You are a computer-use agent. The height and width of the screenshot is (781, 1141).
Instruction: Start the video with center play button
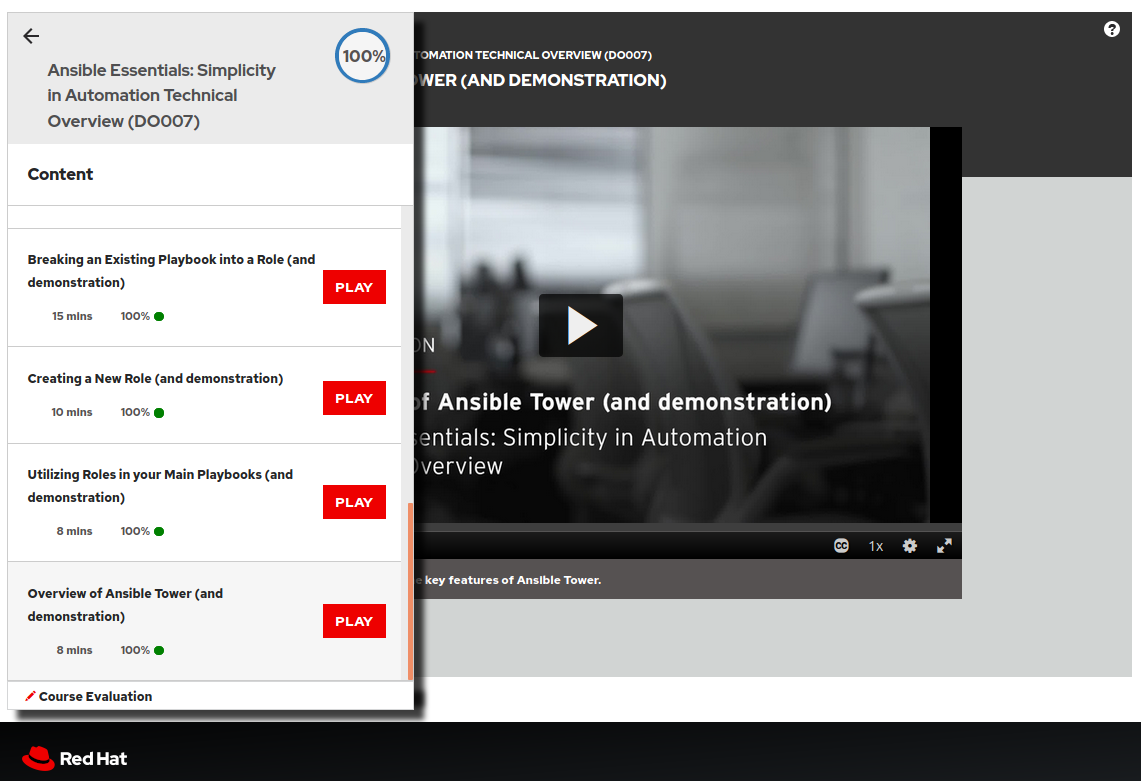pos(581,325)
